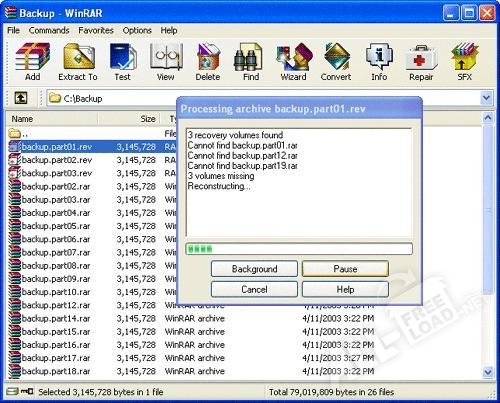Image resolution: width=500 pixels, height=403 pixels.
Task: Show archive Info
Action: coord(379,62)
